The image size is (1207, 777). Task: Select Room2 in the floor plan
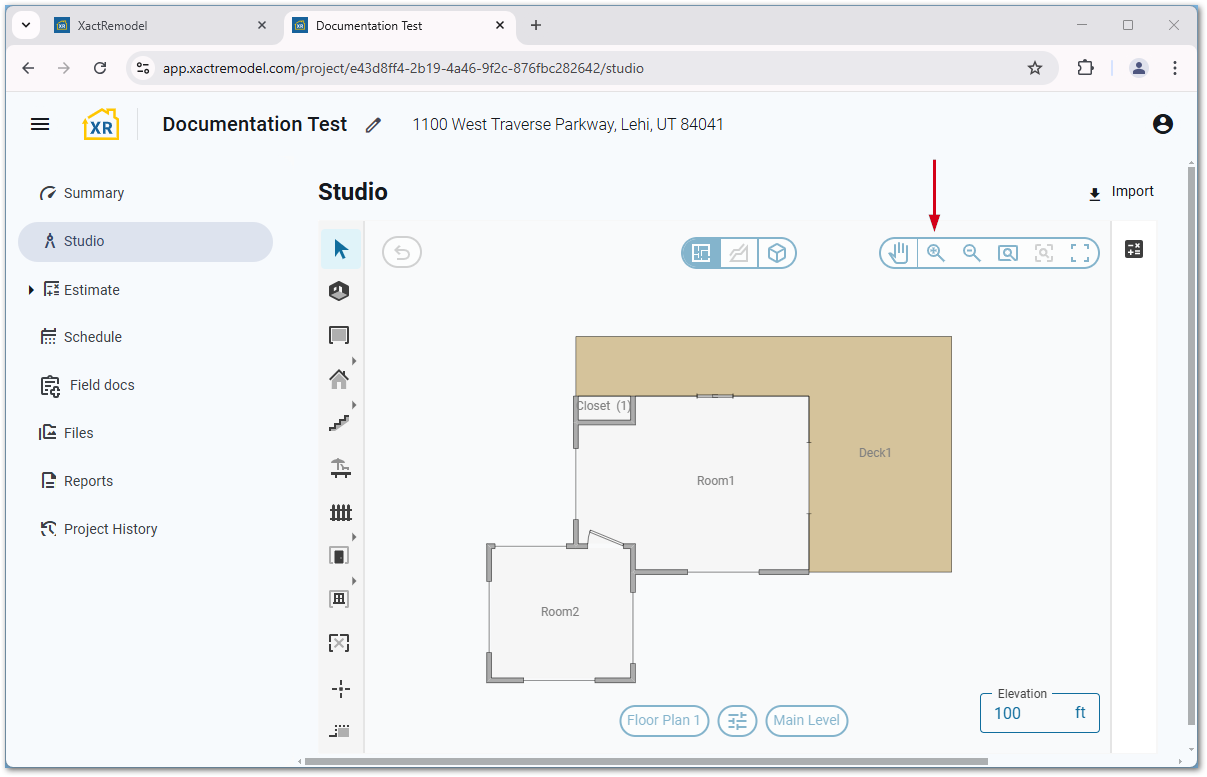560,612
